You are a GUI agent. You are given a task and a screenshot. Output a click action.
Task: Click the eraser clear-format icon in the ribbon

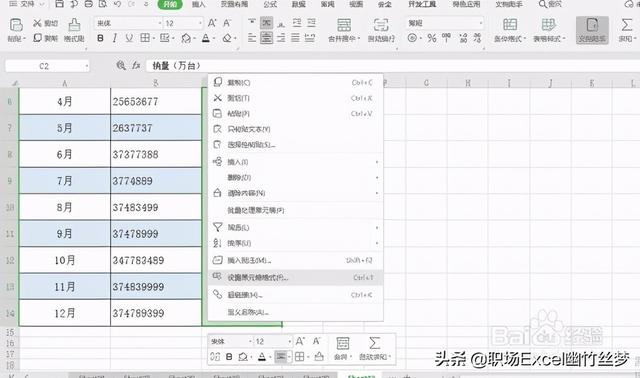227,38
